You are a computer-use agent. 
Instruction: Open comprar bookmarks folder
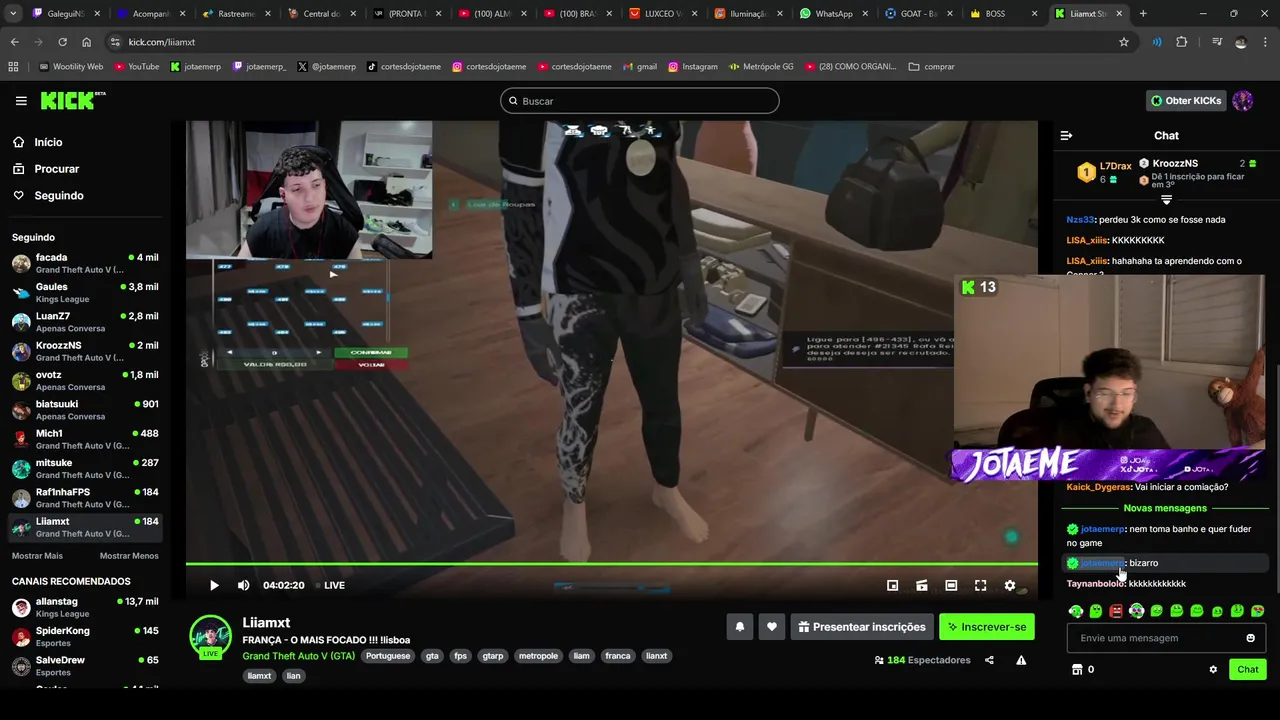pos(932,67)
